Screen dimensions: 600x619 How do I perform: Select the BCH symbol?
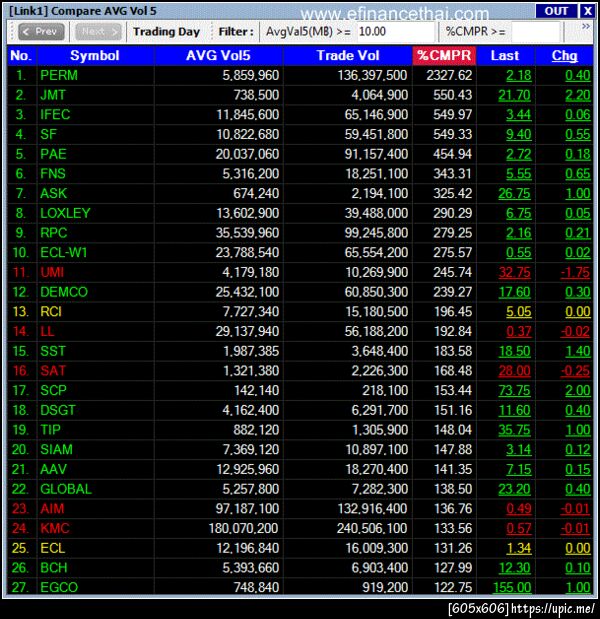(x=54, y=568)
